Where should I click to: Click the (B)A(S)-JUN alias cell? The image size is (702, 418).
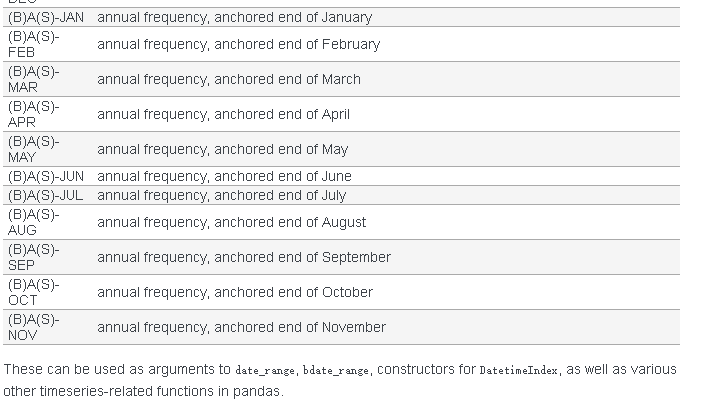pyautogui.click(x=46, y=176)
